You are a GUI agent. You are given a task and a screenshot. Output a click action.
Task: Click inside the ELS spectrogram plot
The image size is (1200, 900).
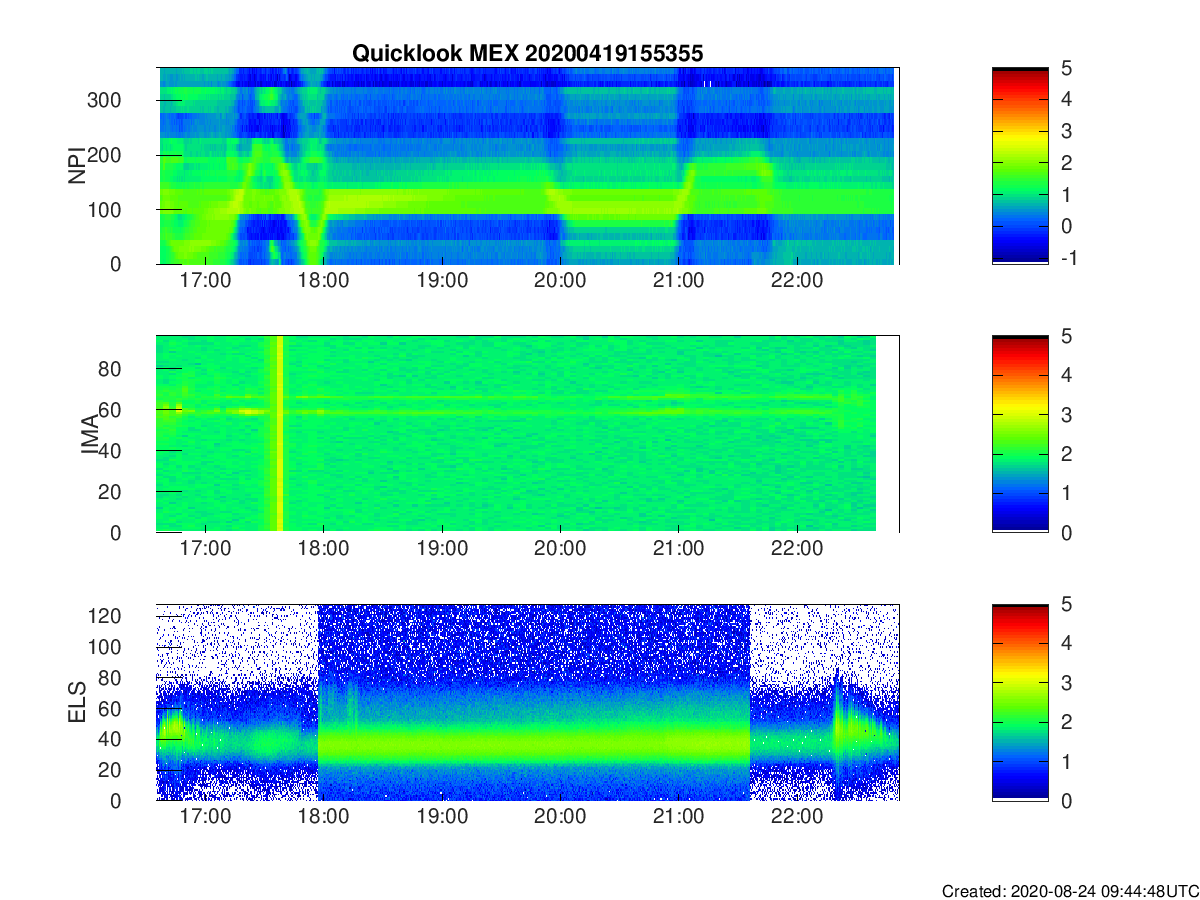(x=527, y=702)
